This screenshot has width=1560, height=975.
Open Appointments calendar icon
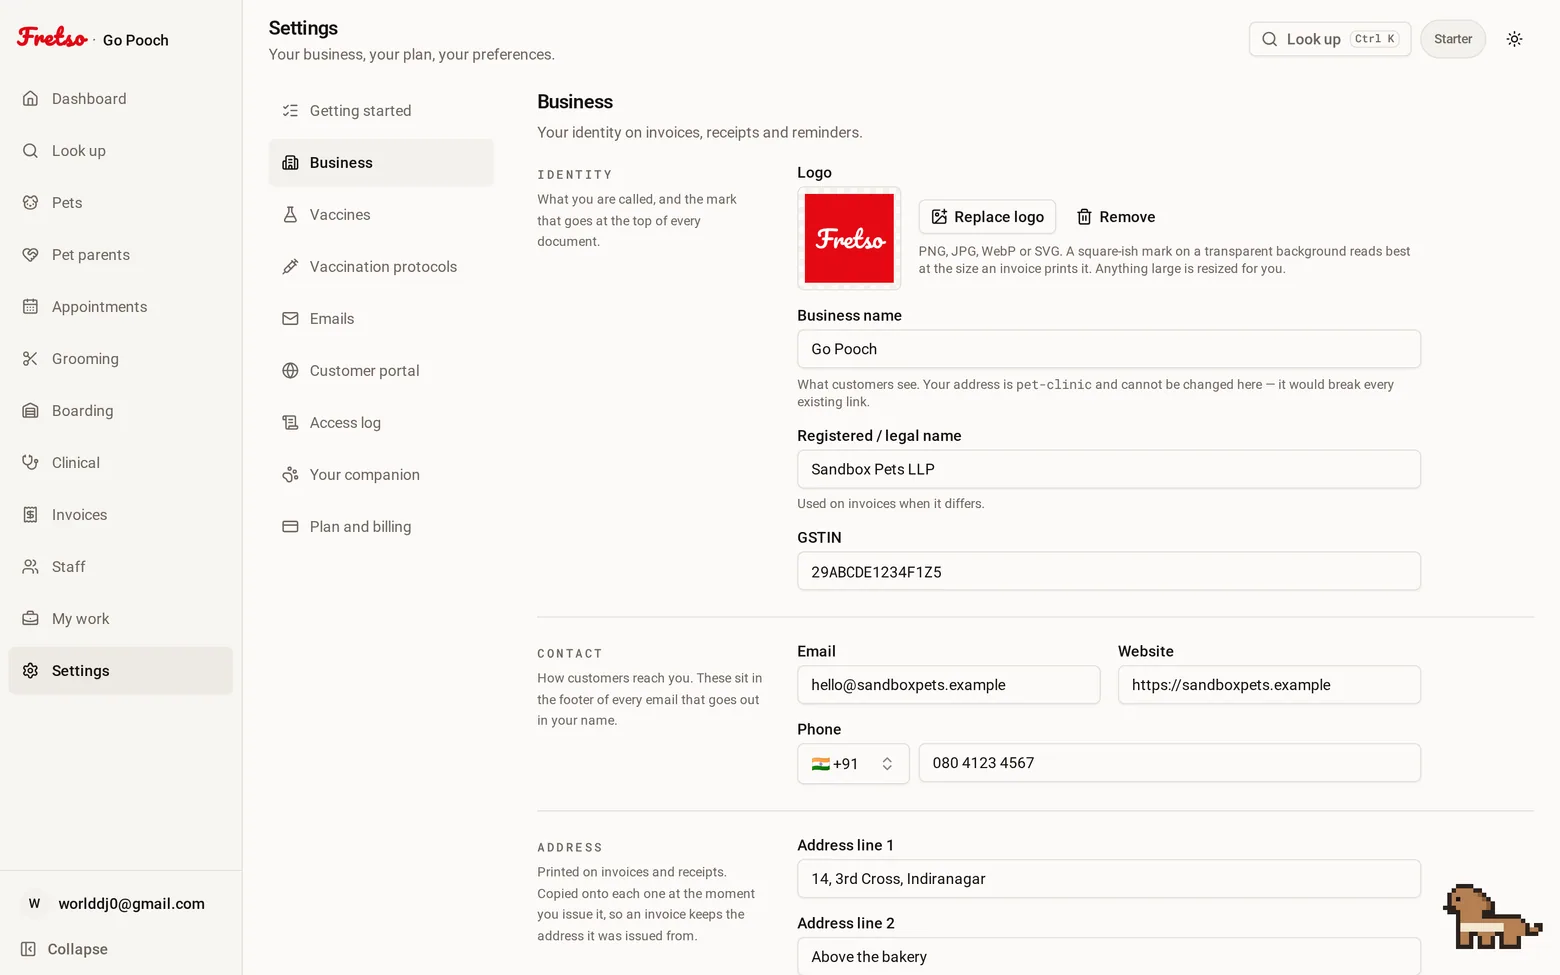pos(30,307)
